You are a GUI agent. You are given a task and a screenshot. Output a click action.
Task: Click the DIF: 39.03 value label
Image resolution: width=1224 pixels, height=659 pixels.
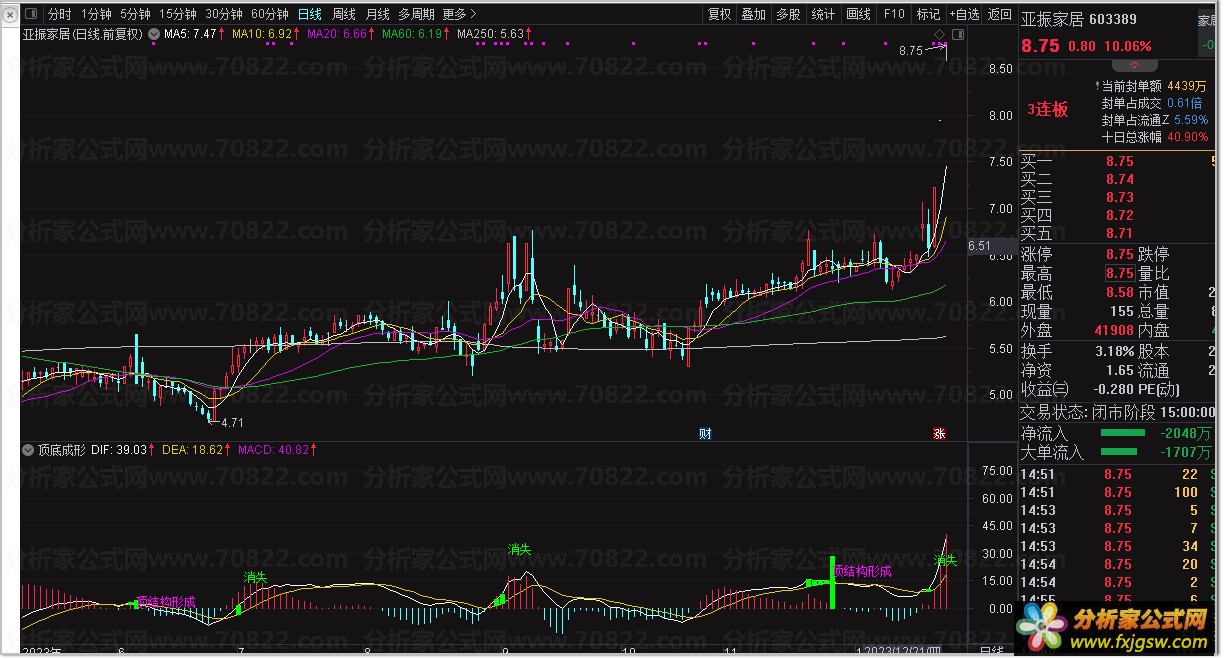pyautogui.click(x=119, y=451)
